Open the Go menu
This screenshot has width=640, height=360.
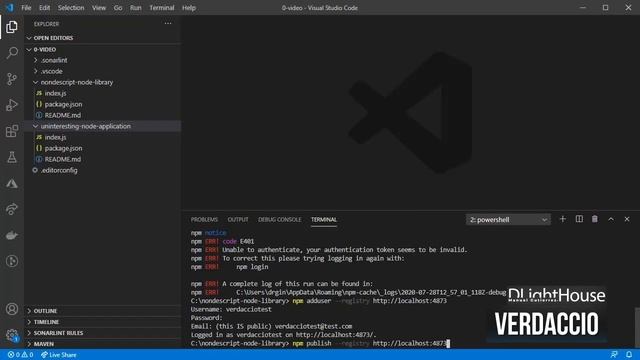(118, 8)
